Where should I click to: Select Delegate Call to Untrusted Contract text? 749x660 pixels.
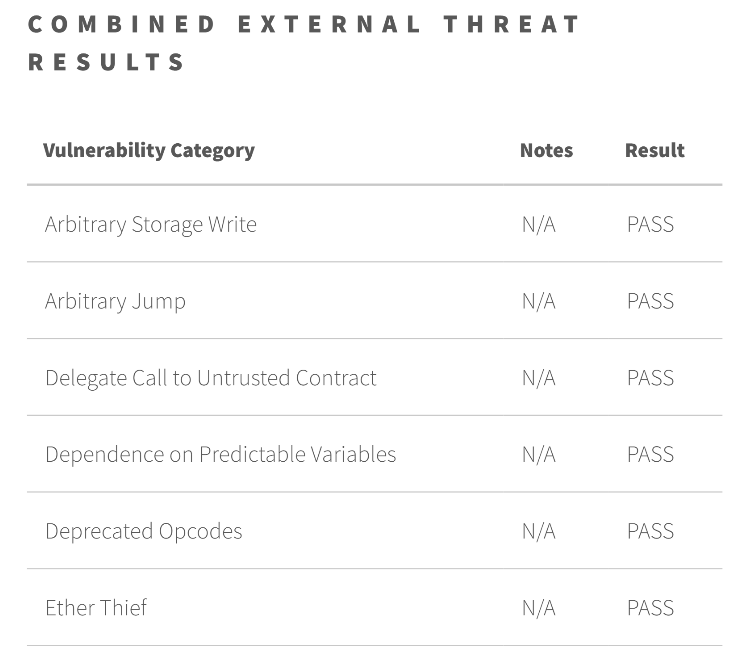pyautogui.click(x=211, y=378)
